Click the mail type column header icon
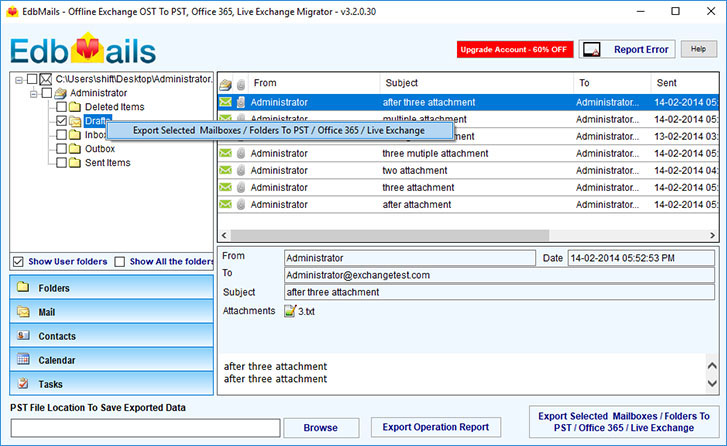Image resolution: width=727 pixels, height=446 pixels. tap(226, 84)
